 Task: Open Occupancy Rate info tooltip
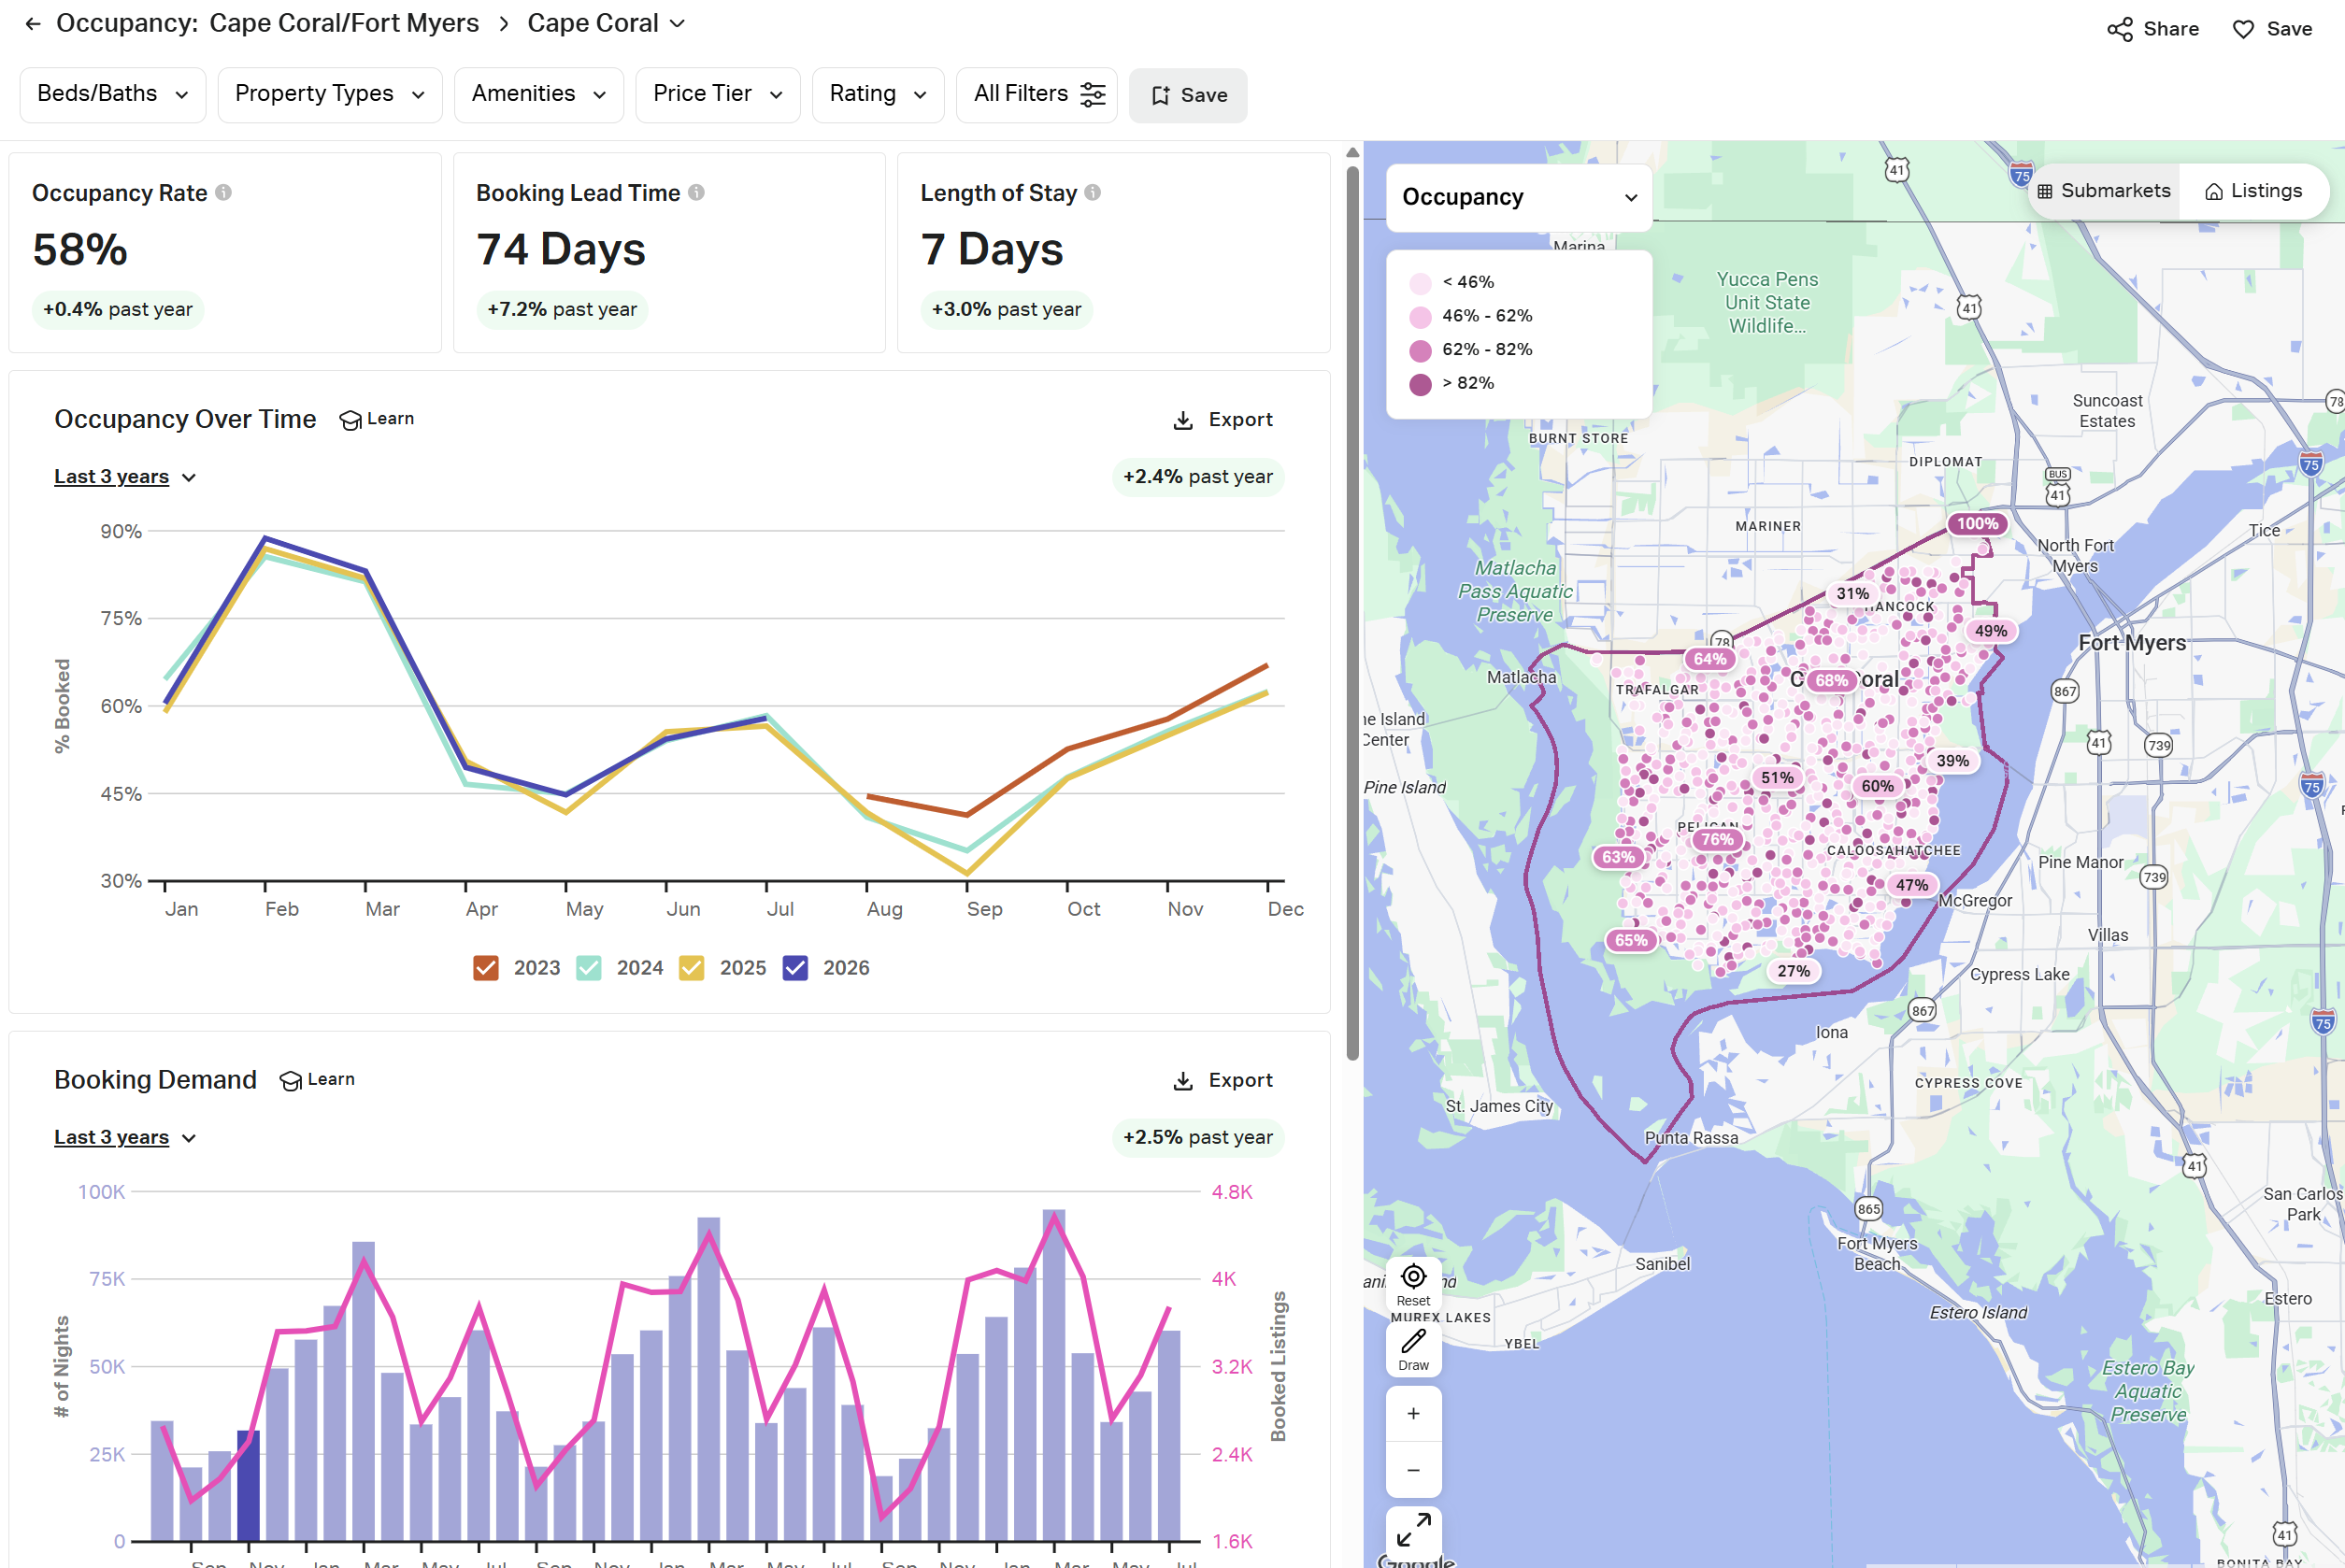[224, 192]
